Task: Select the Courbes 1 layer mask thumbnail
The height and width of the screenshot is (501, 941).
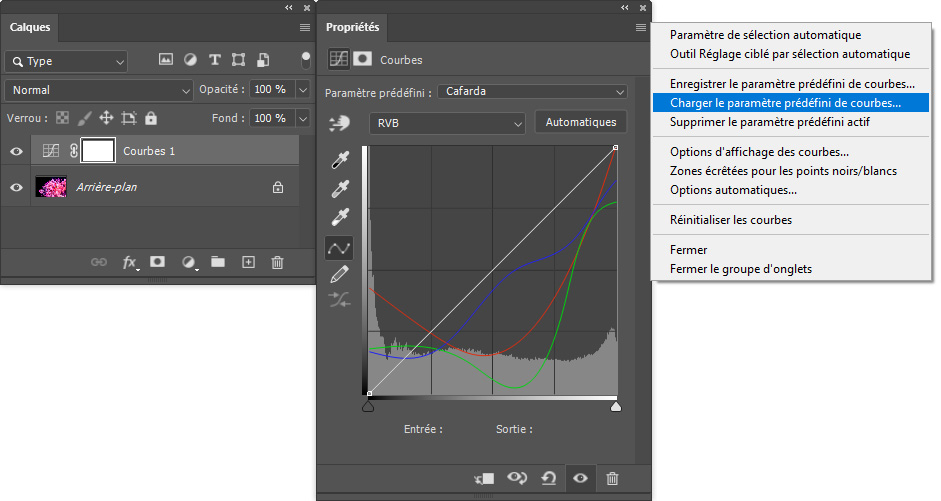Action: coord(97,152)
